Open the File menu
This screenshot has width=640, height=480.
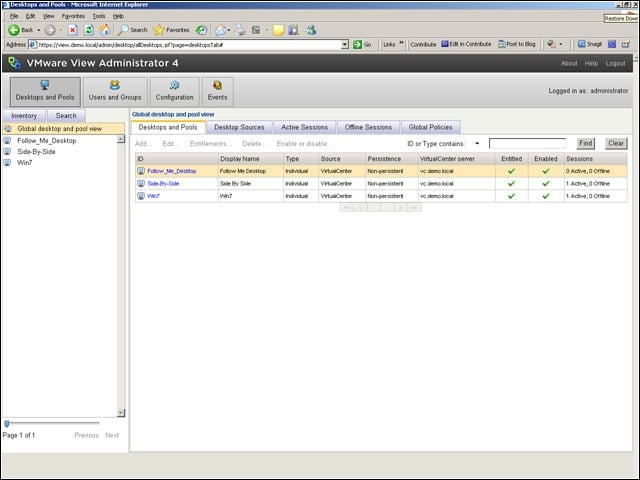(14, 16)
